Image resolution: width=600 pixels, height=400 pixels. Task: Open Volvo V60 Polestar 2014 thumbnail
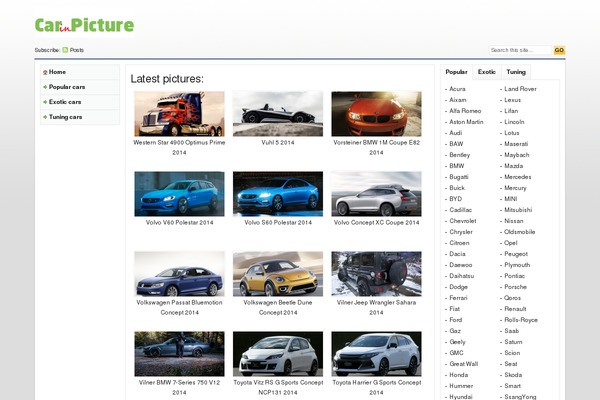[x=179, y=194]
